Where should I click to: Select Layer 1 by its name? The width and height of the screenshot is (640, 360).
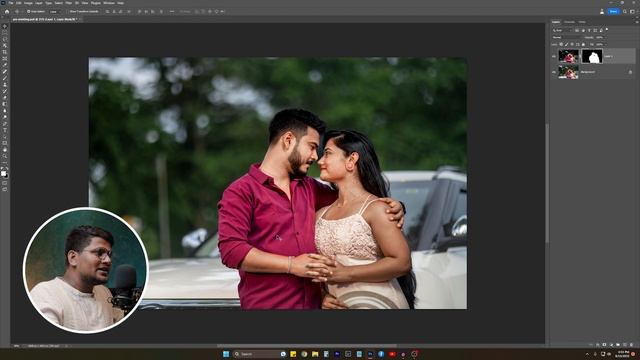pos(609,56)
